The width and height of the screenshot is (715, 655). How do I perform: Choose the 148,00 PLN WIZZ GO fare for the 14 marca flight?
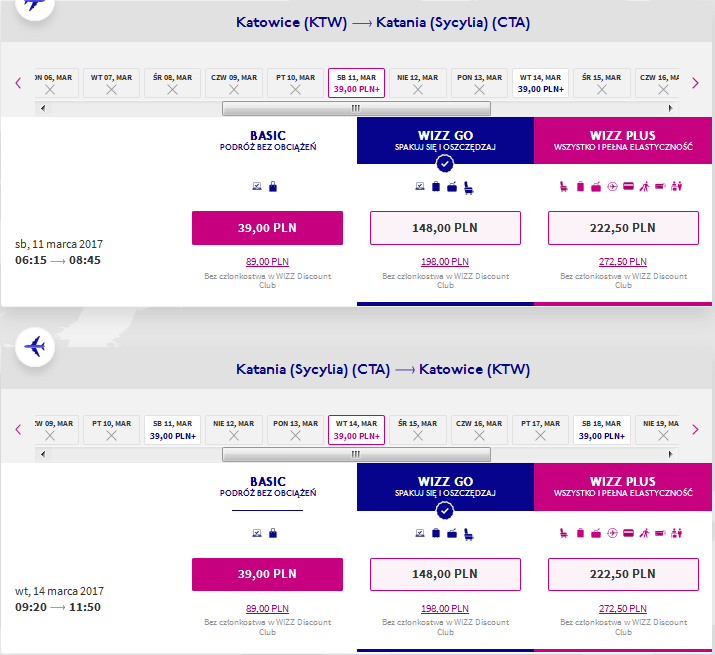coord(445,574)
